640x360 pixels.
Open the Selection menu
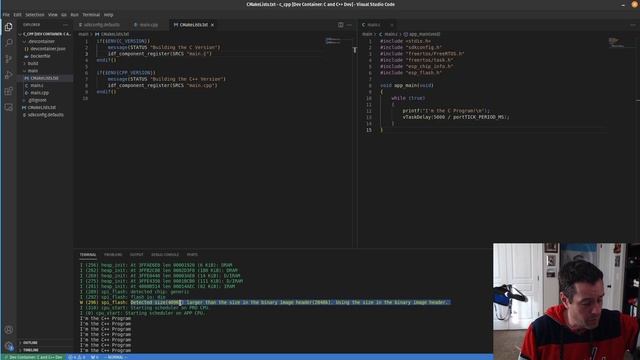(35, 15)
